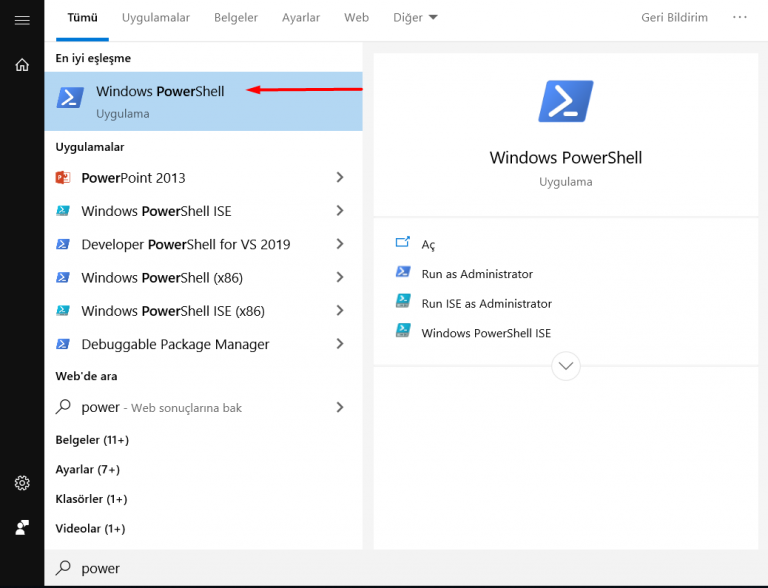
Task: Click the Debuggable Package Manager icon
Action: pyautogui.click(x=63, y=344)
